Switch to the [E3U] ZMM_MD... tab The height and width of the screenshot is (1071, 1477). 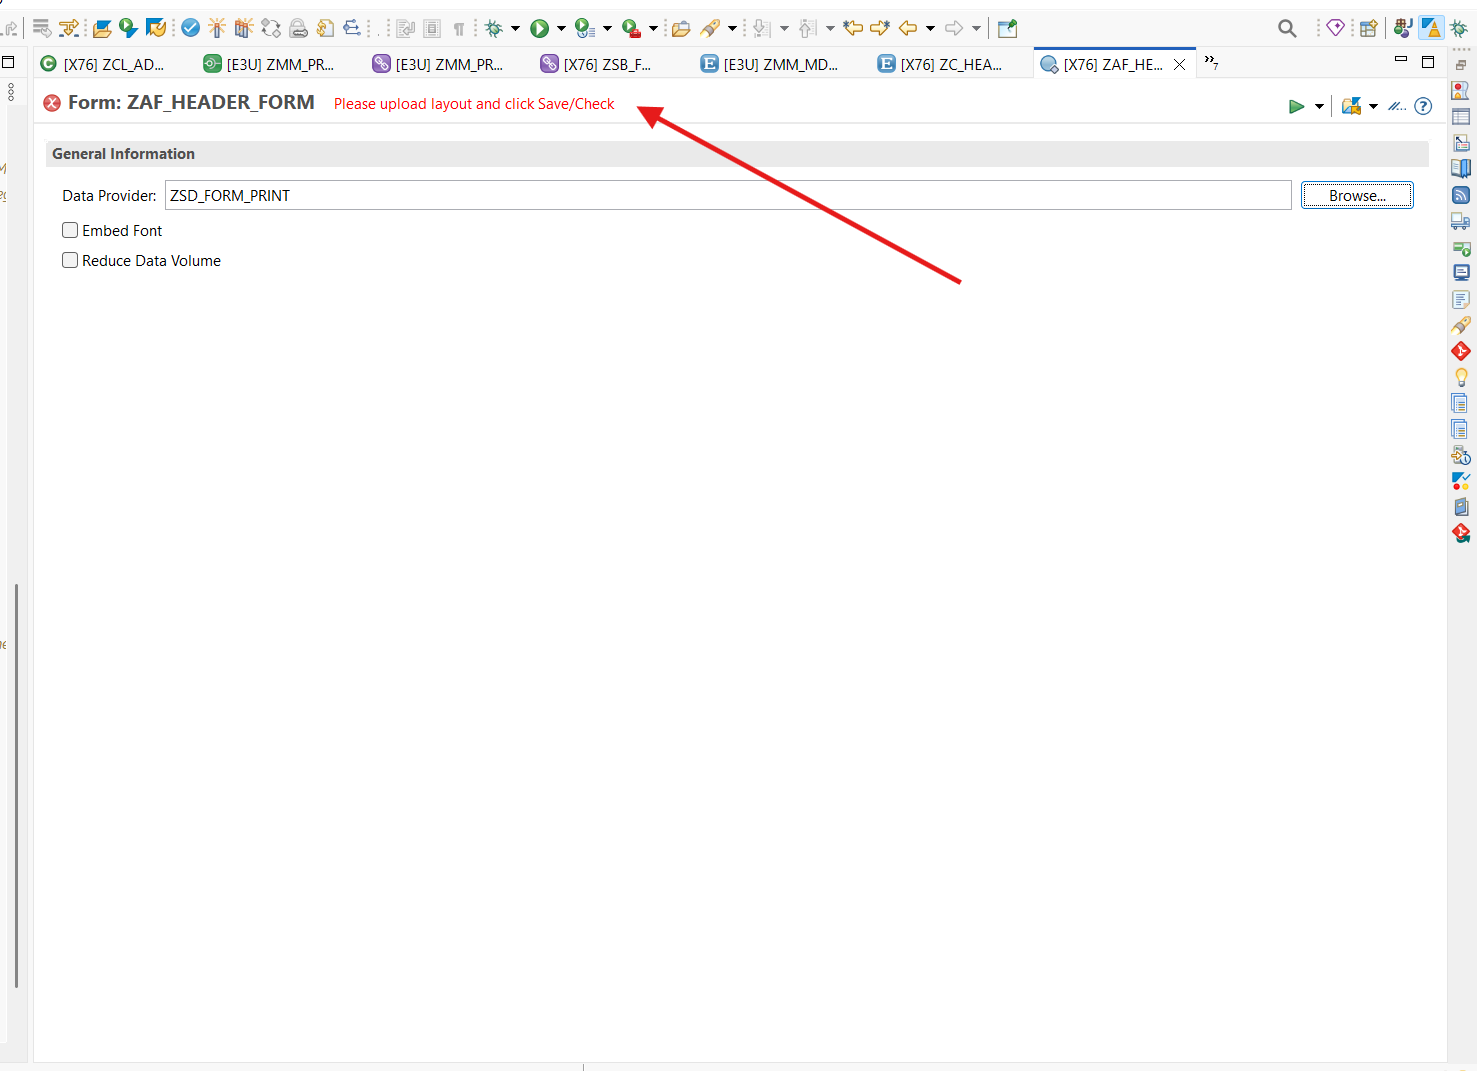pyautogui.click(x=769, y=64)
